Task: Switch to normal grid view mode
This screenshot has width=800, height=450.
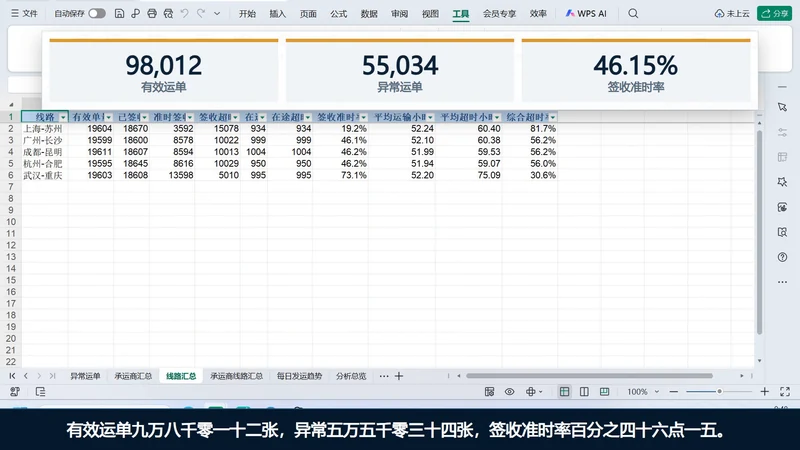Action: click(564, 392)
